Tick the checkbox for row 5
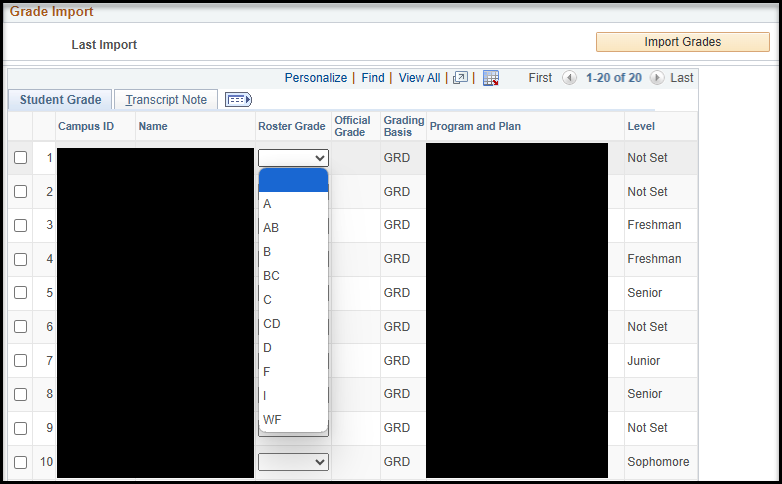782x484 pixels. click(x=20, y=293)
